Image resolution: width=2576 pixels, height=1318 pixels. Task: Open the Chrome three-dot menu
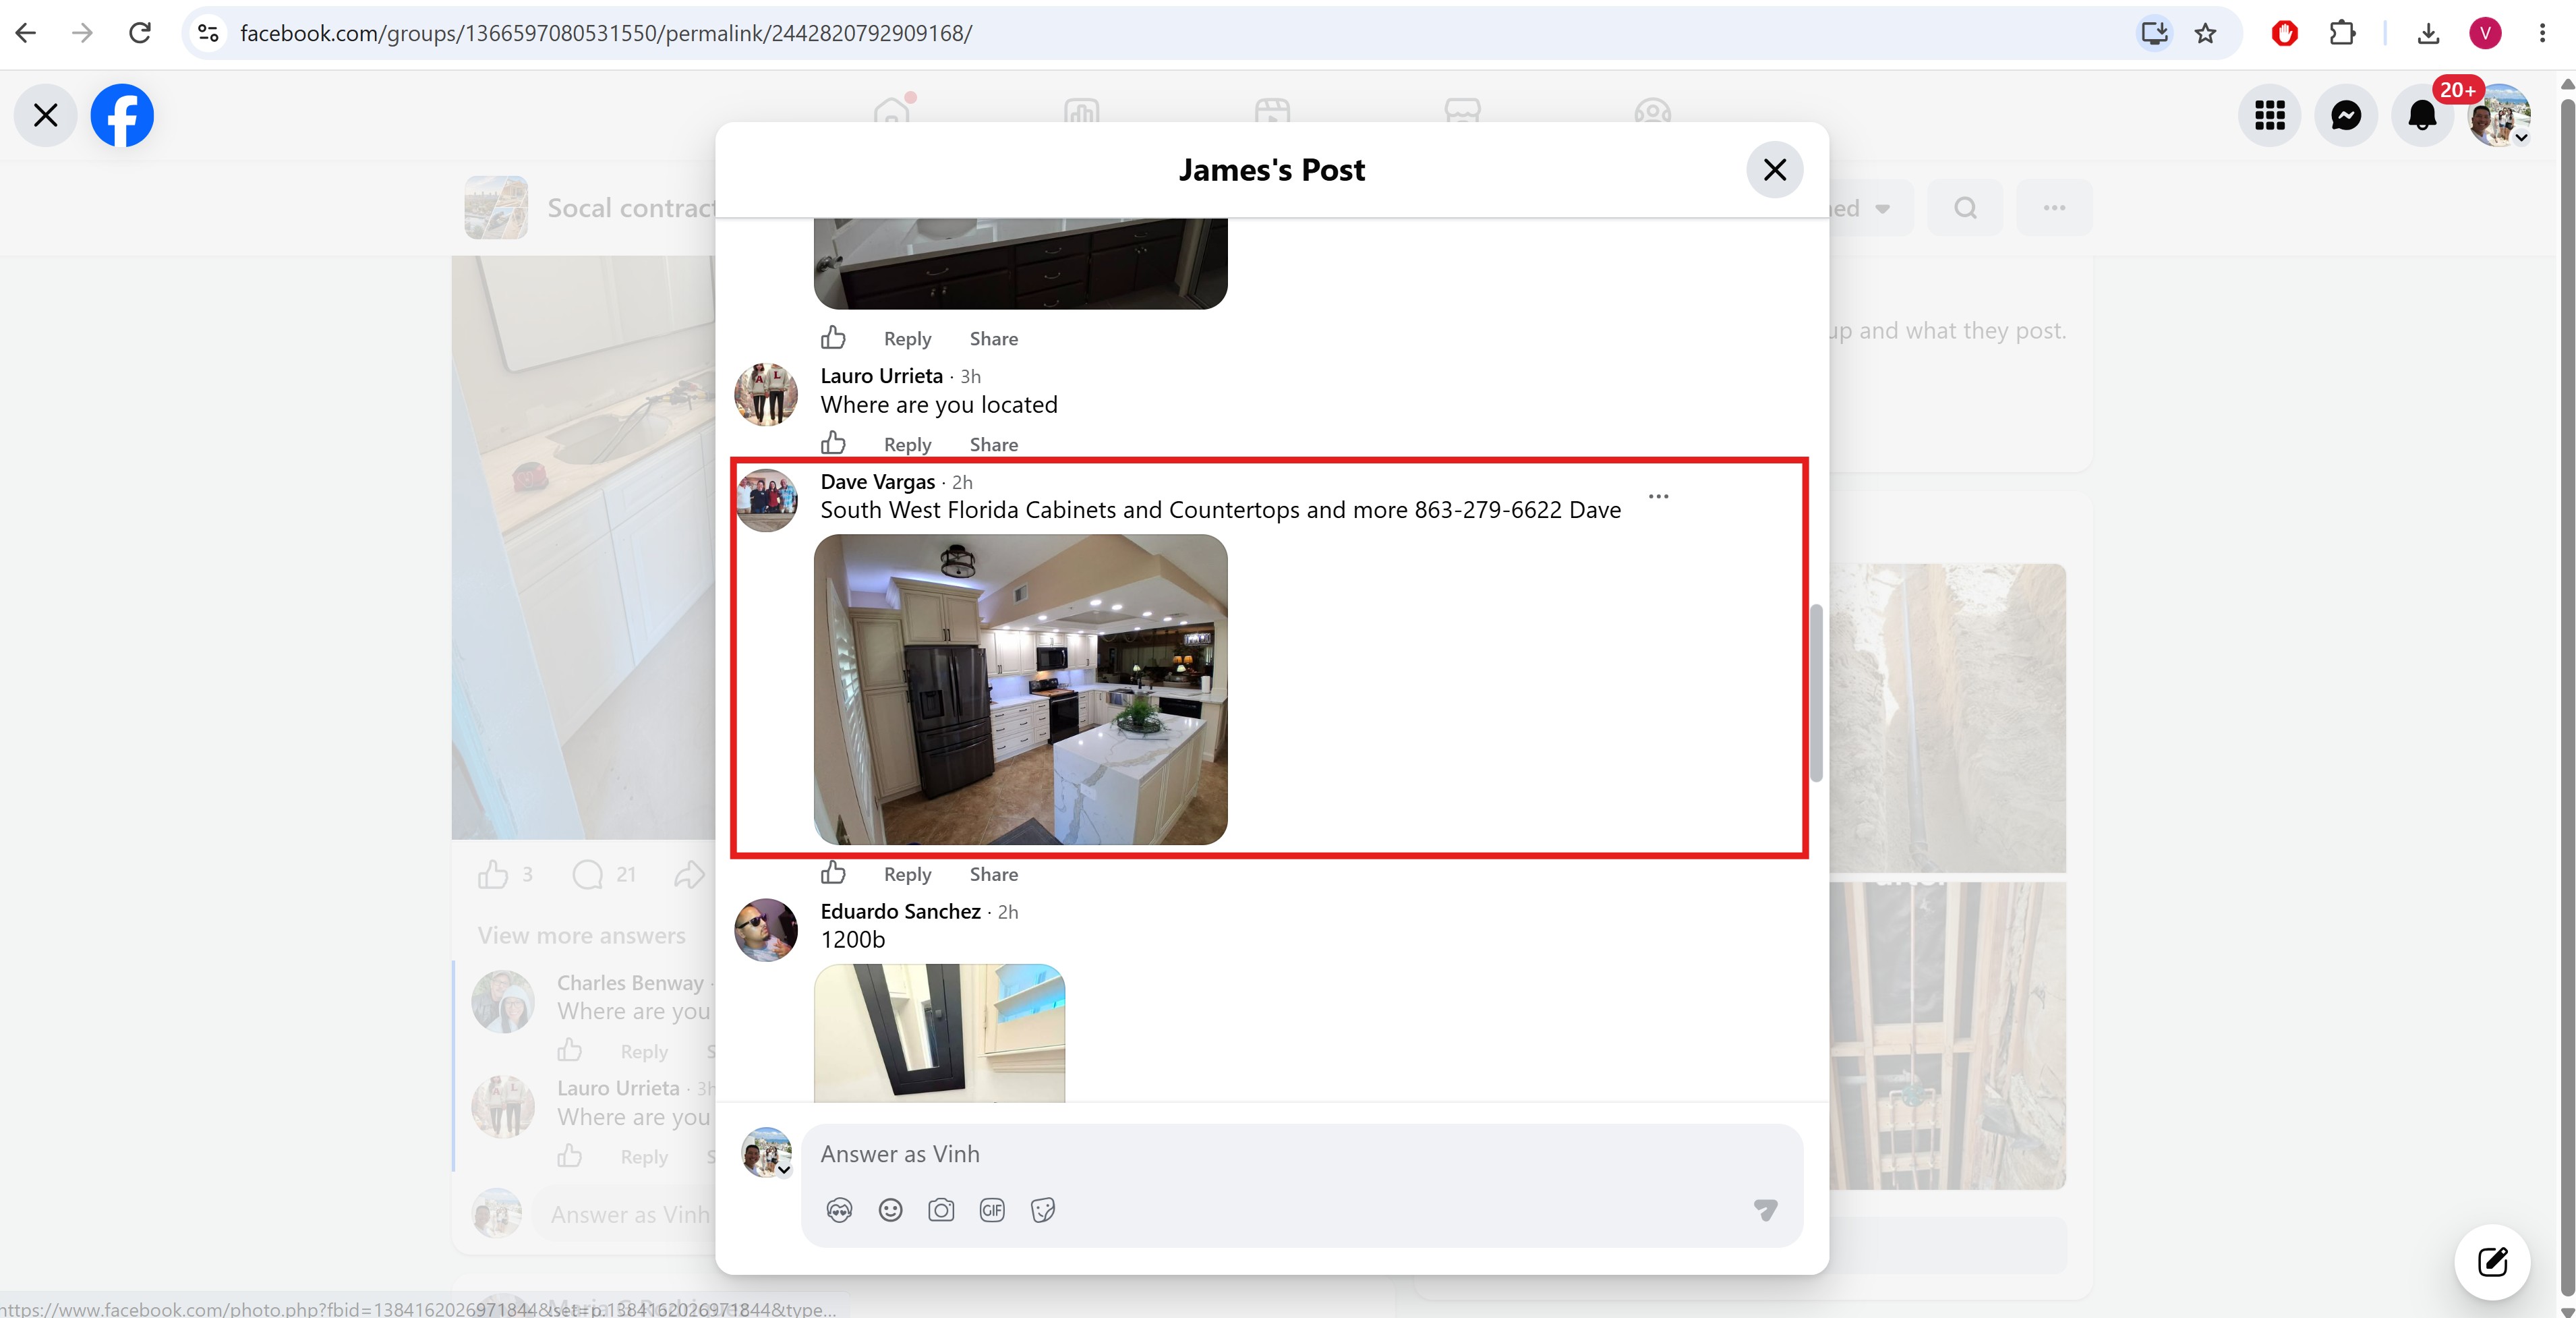tap(2542, 33)
